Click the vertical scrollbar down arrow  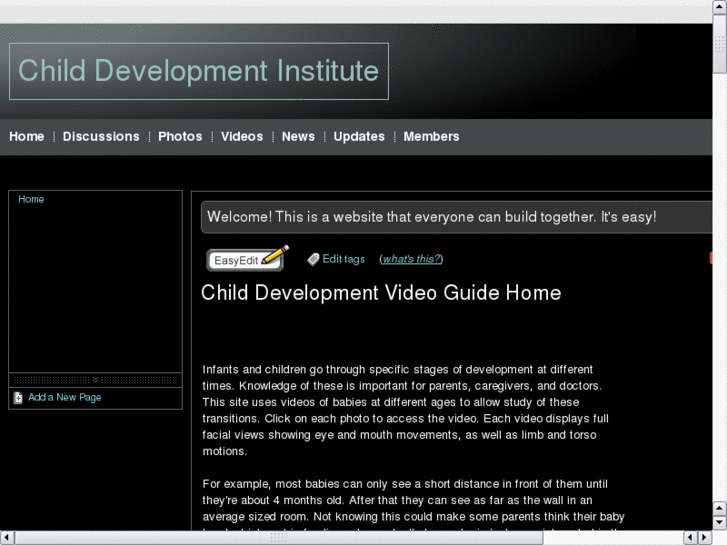tap(720, 523)
